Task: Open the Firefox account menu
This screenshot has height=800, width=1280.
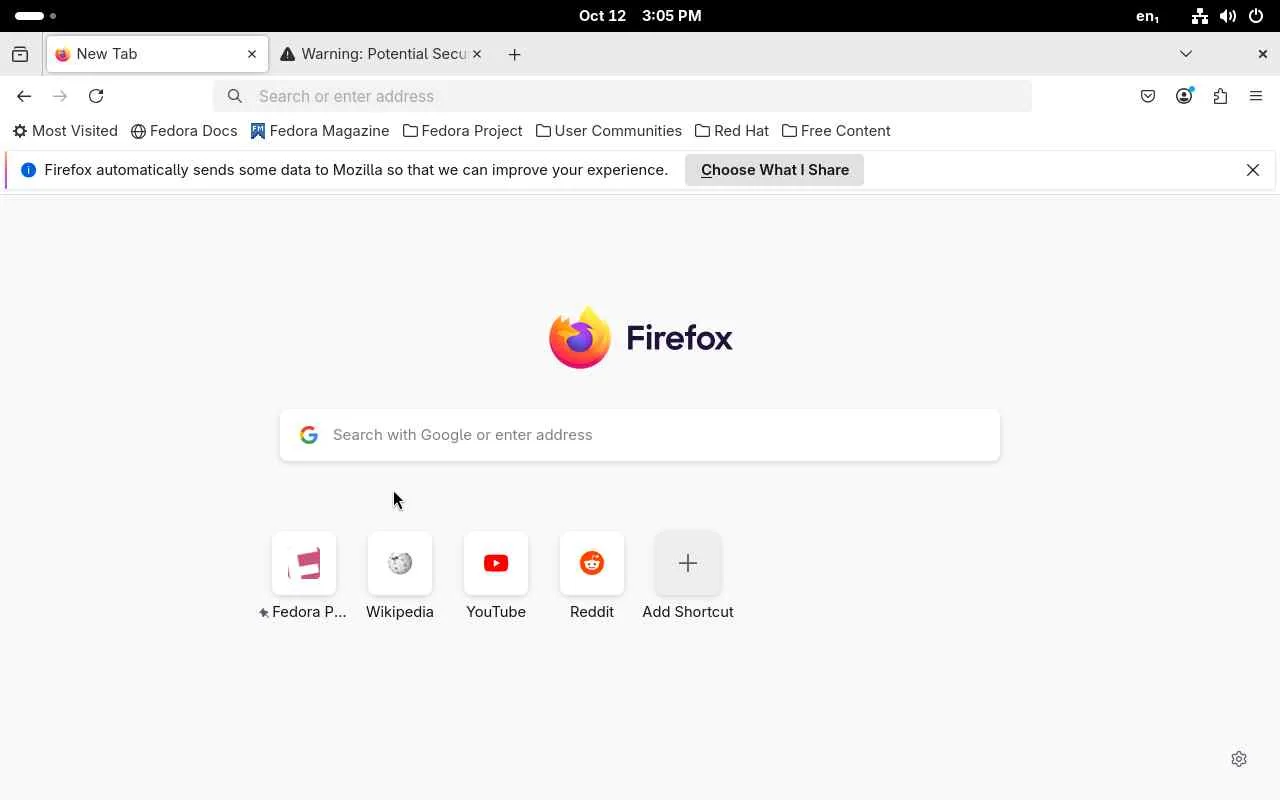Action: pos(1184,96)
